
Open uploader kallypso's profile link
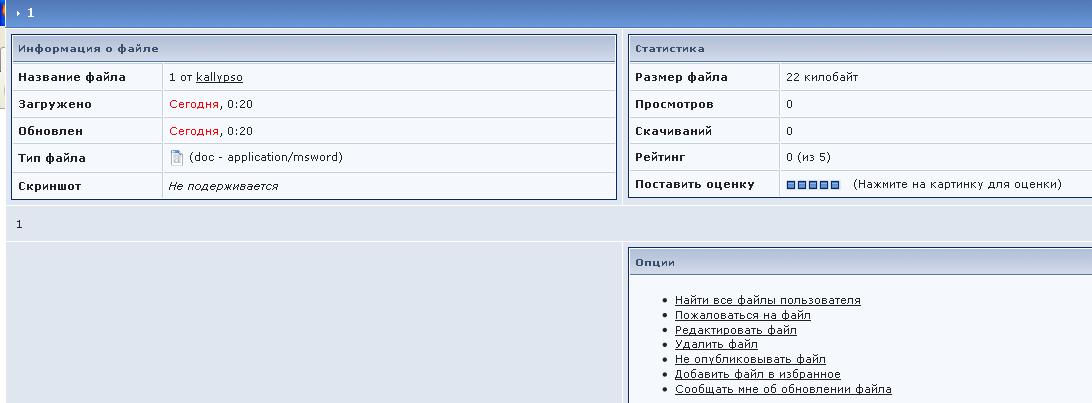219,77
